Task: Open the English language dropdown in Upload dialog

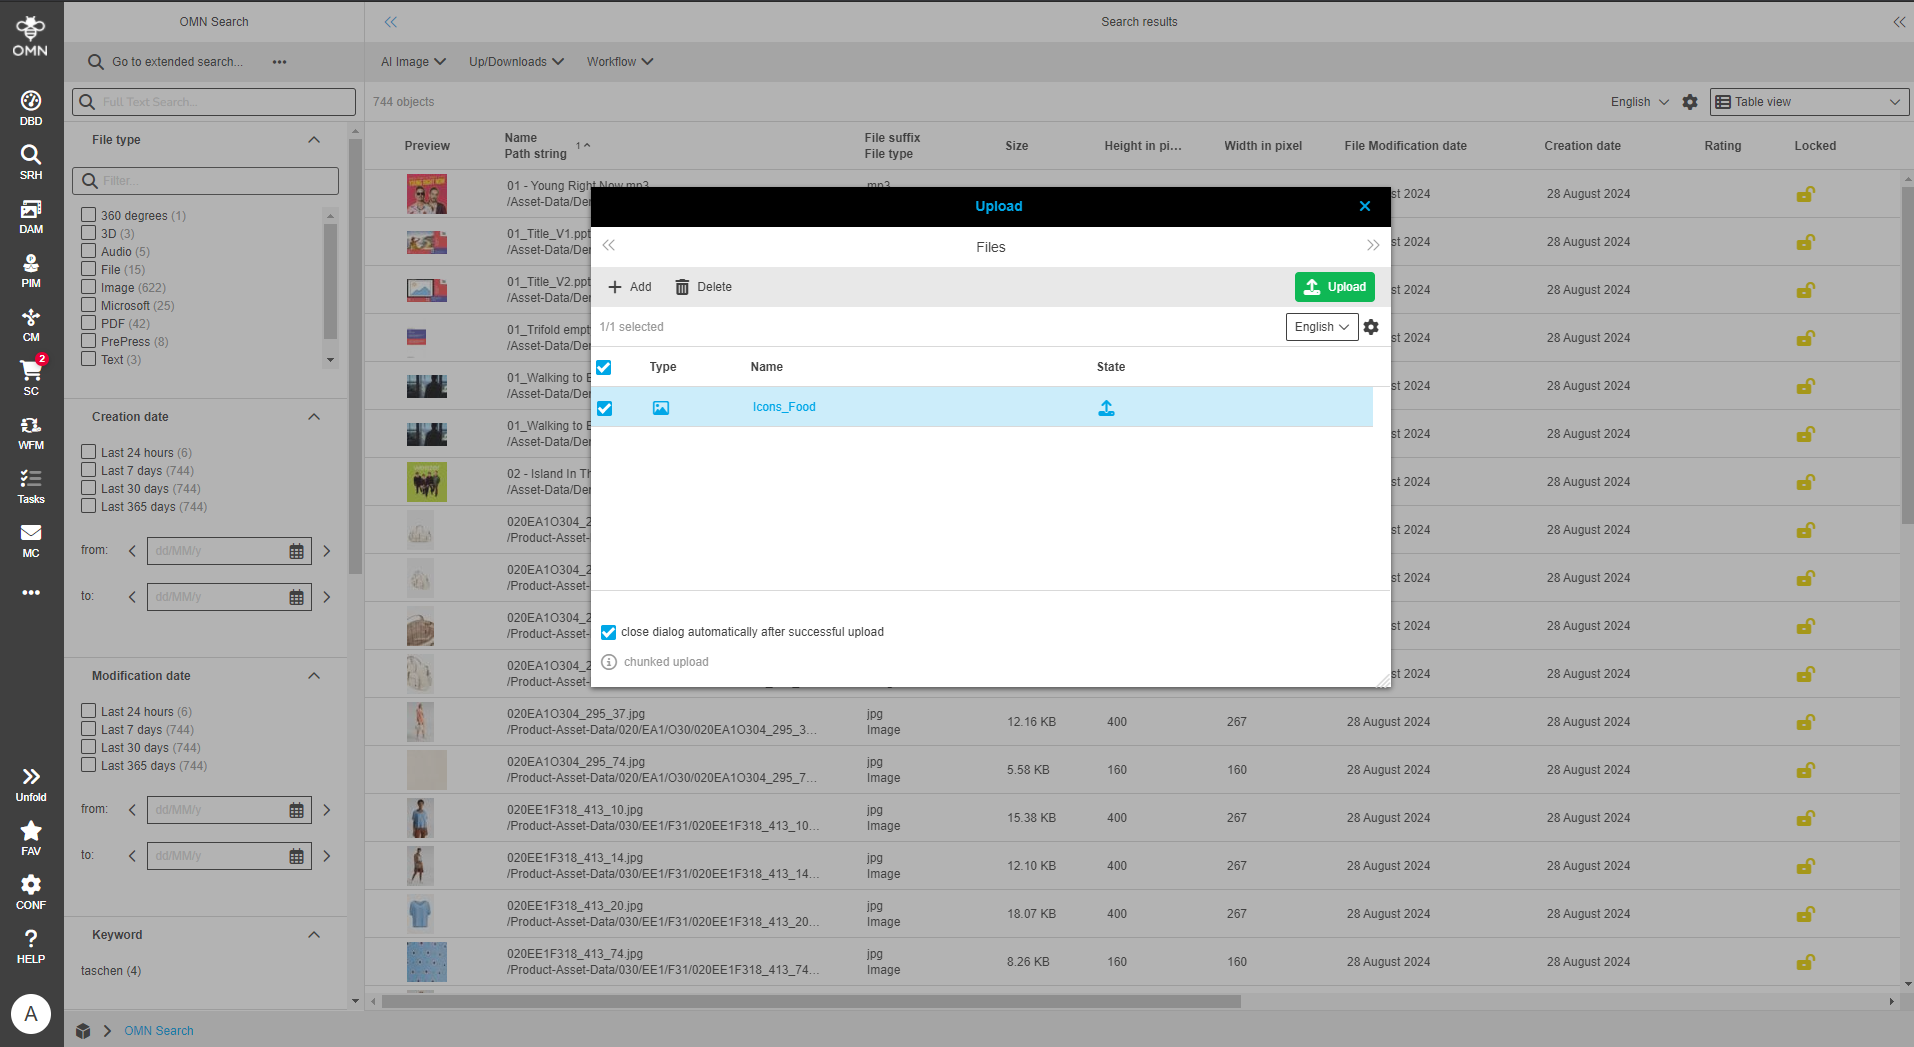Action: point(1321,326)
